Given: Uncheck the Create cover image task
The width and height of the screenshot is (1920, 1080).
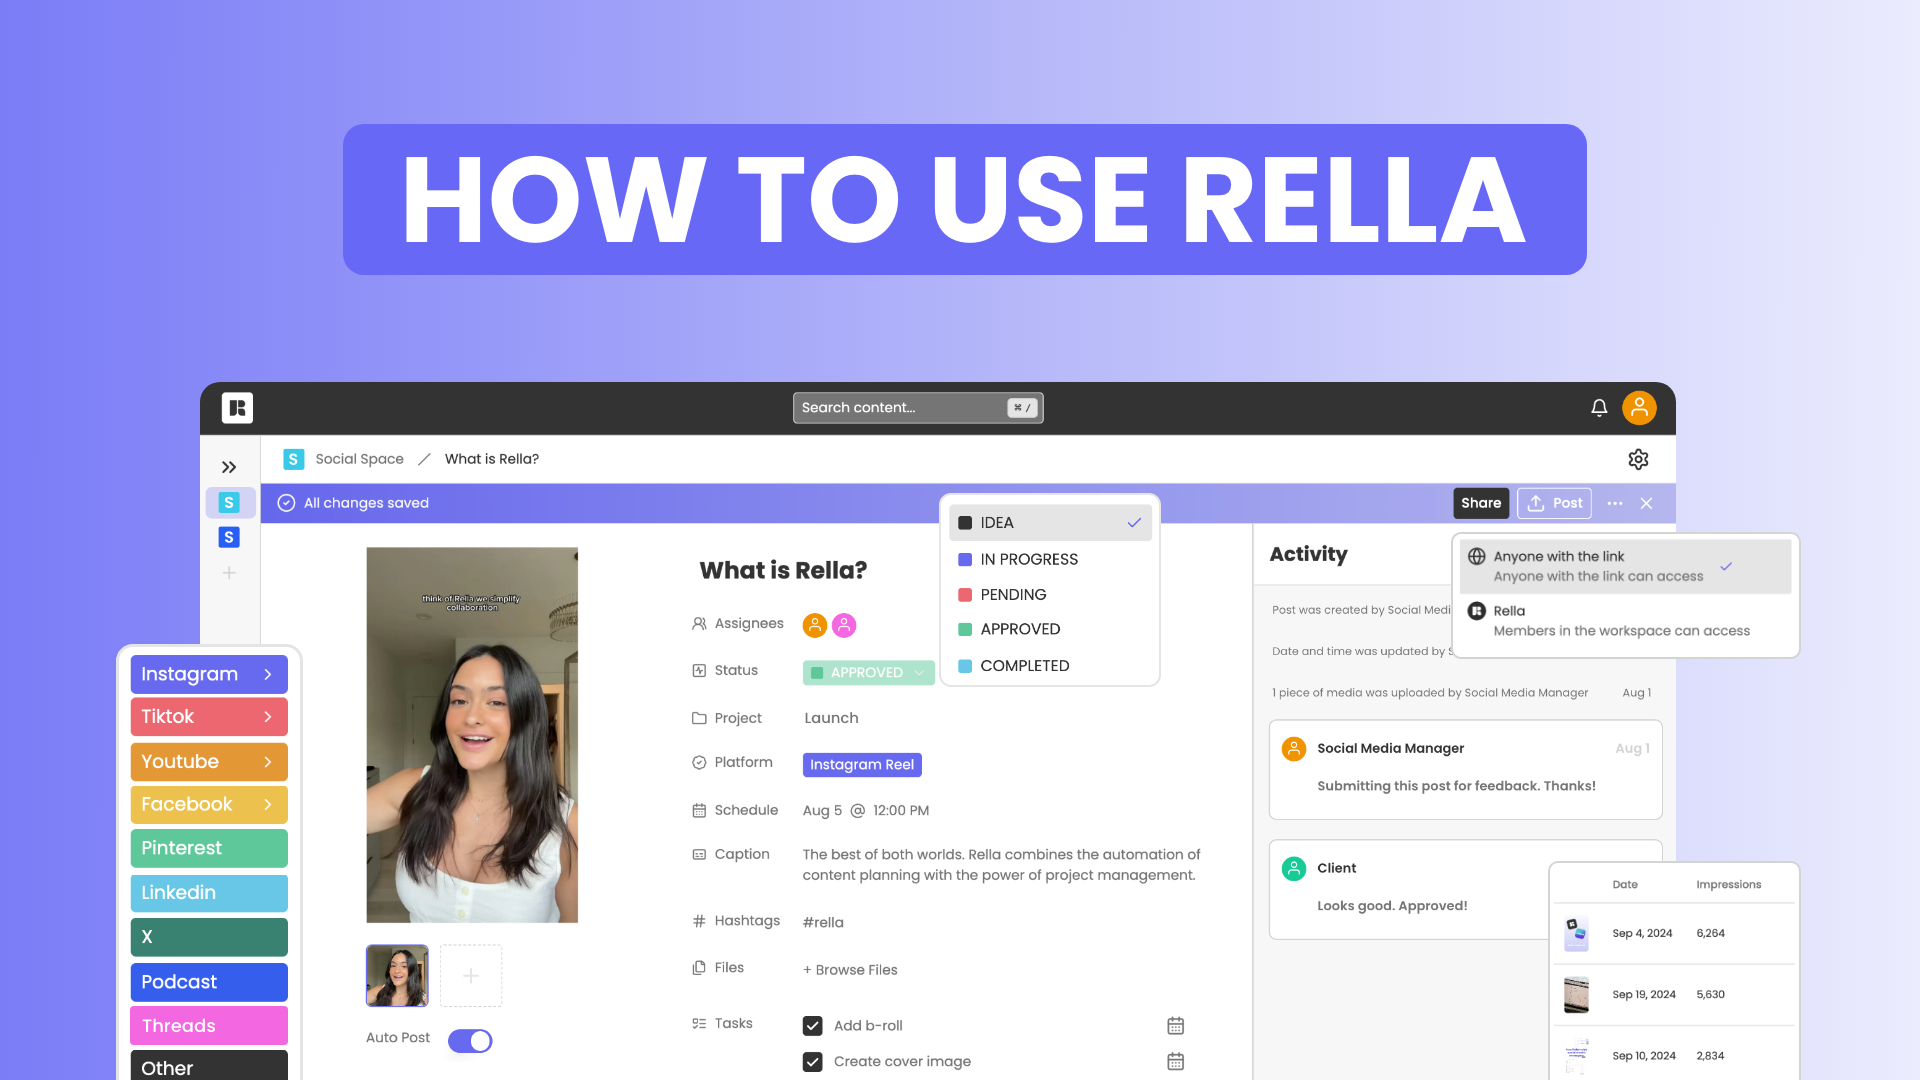Looking at the screenshot, I should tap(812, 1061).
